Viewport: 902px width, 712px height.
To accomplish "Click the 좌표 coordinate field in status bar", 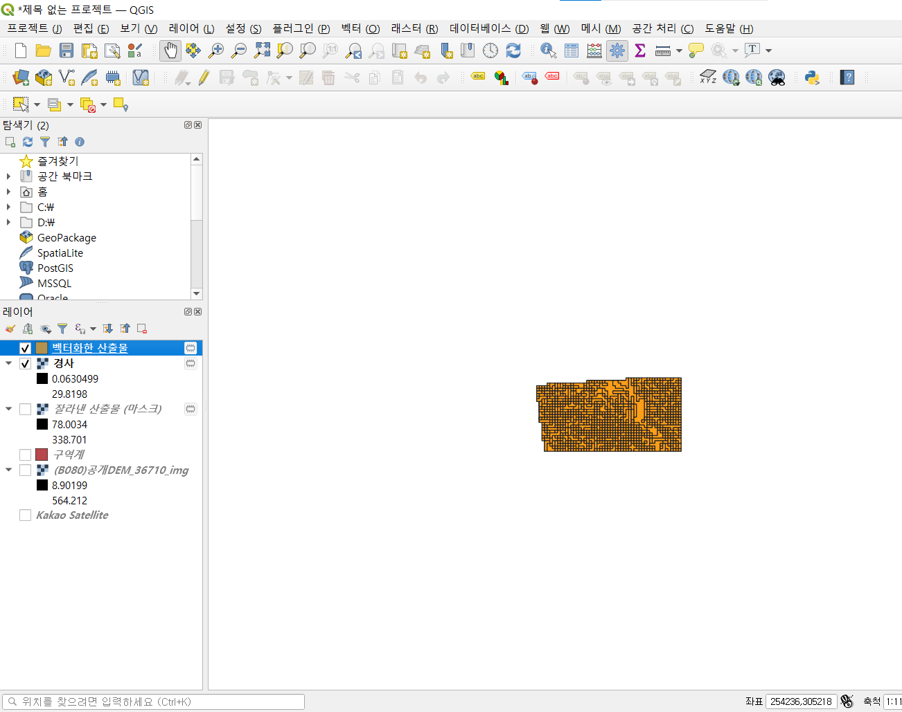I will point(801,701).
